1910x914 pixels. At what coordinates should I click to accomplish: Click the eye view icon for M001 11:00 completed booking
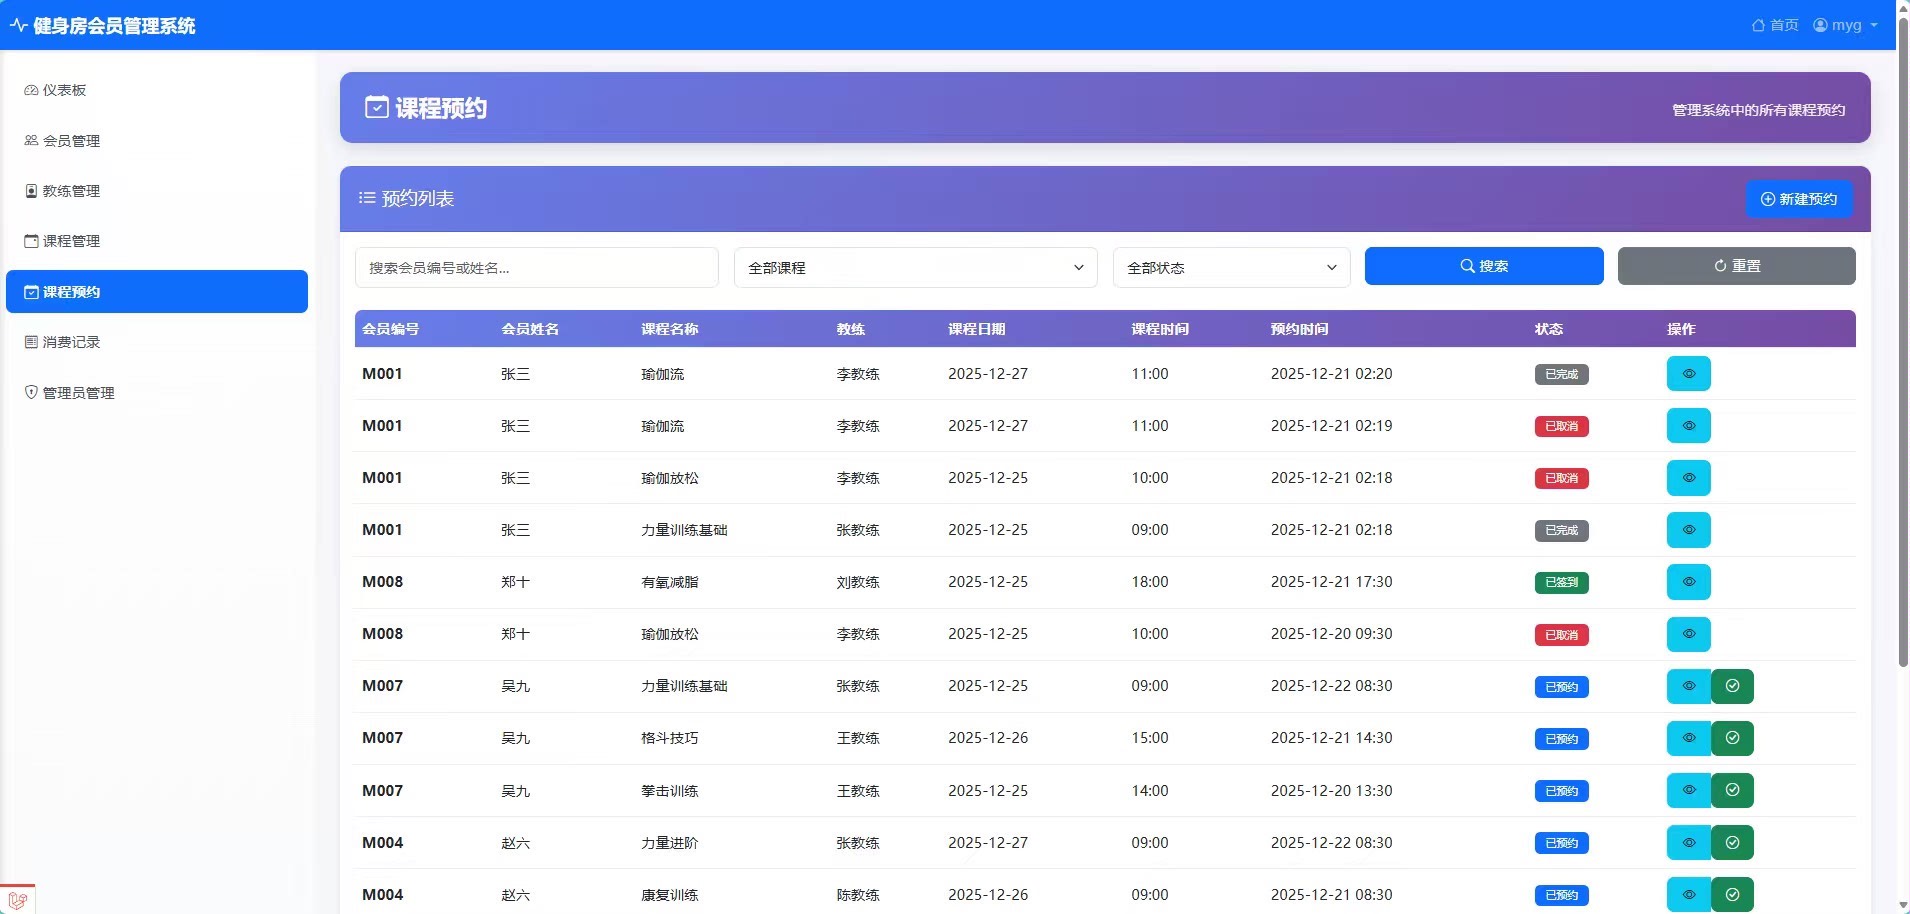[x=1688, y=374]
